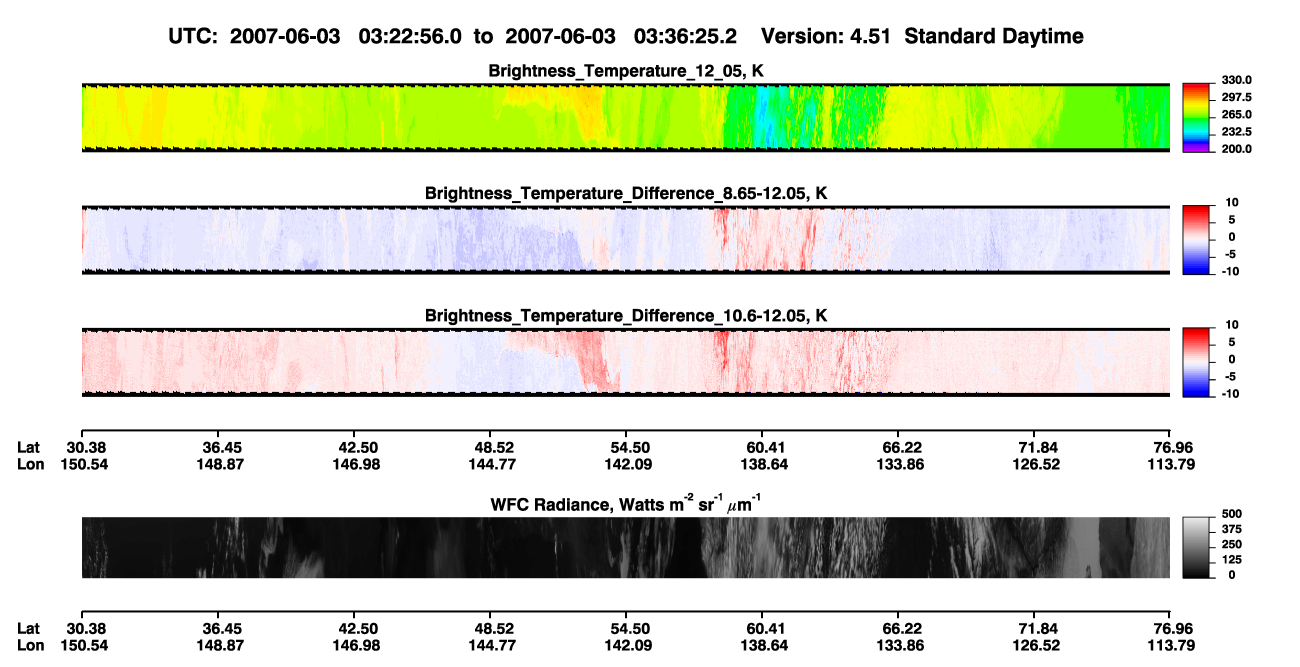The width and height of the screenshot is (1300, 667).
Task: Click the Brightness_Temperature_Difference_10.6-12.05, K title
Action: (626, 316)
